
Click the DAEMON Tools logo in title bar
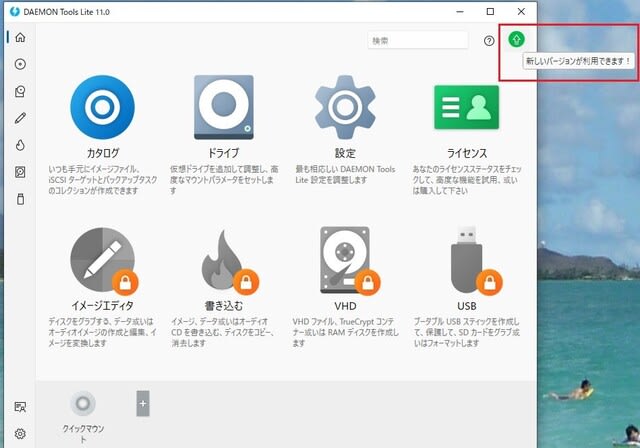point(15,12)
